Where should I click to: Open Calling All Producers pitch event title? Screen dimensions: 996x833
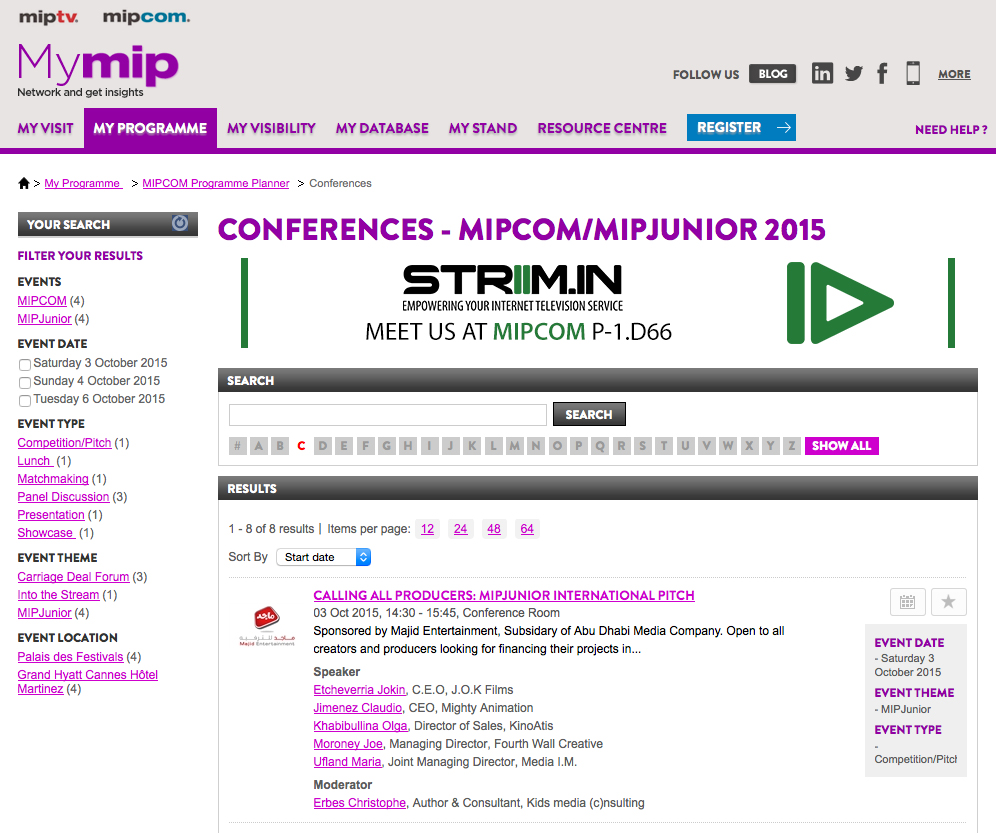pyautogui.click(x=504, y=595)
